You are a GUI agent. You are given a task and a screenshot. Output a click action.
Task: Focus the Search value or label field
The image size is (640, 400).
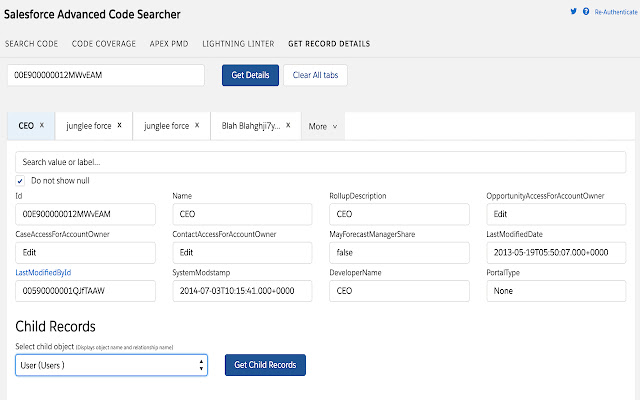(x=320, y=161)
